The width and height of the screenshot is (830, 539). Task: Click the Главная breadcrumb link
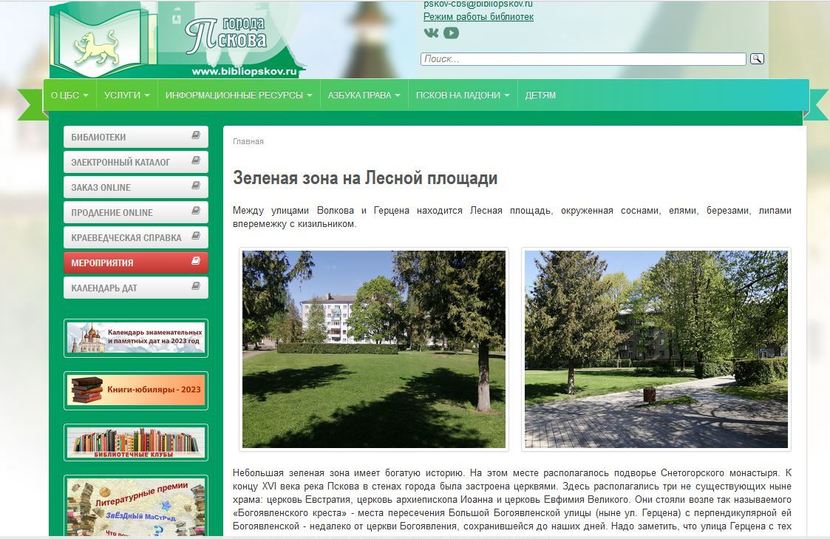(x=248, y=141)
